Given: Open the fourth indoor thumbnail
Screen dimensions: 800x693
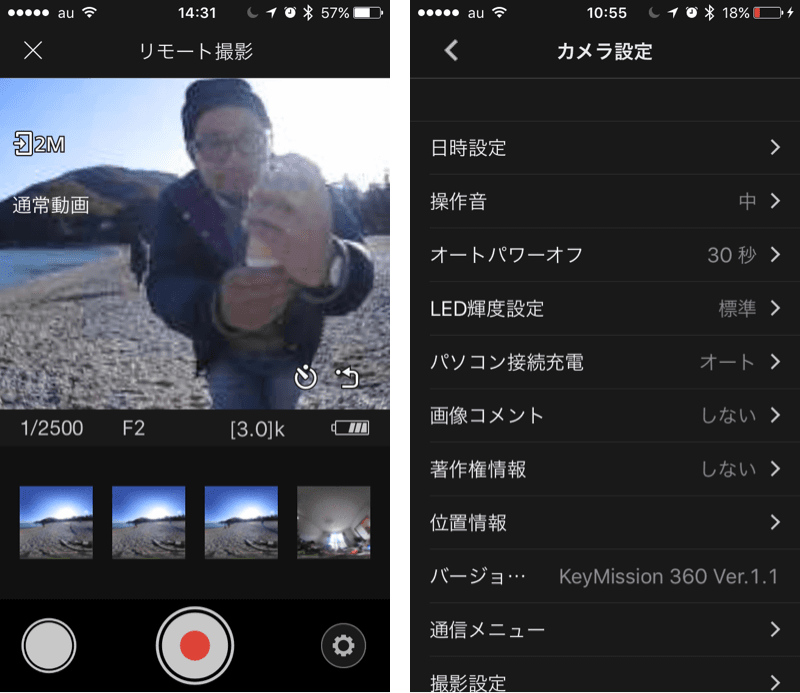Looking at the screenshot, I should pyautogui.click(x=333, y=522).
